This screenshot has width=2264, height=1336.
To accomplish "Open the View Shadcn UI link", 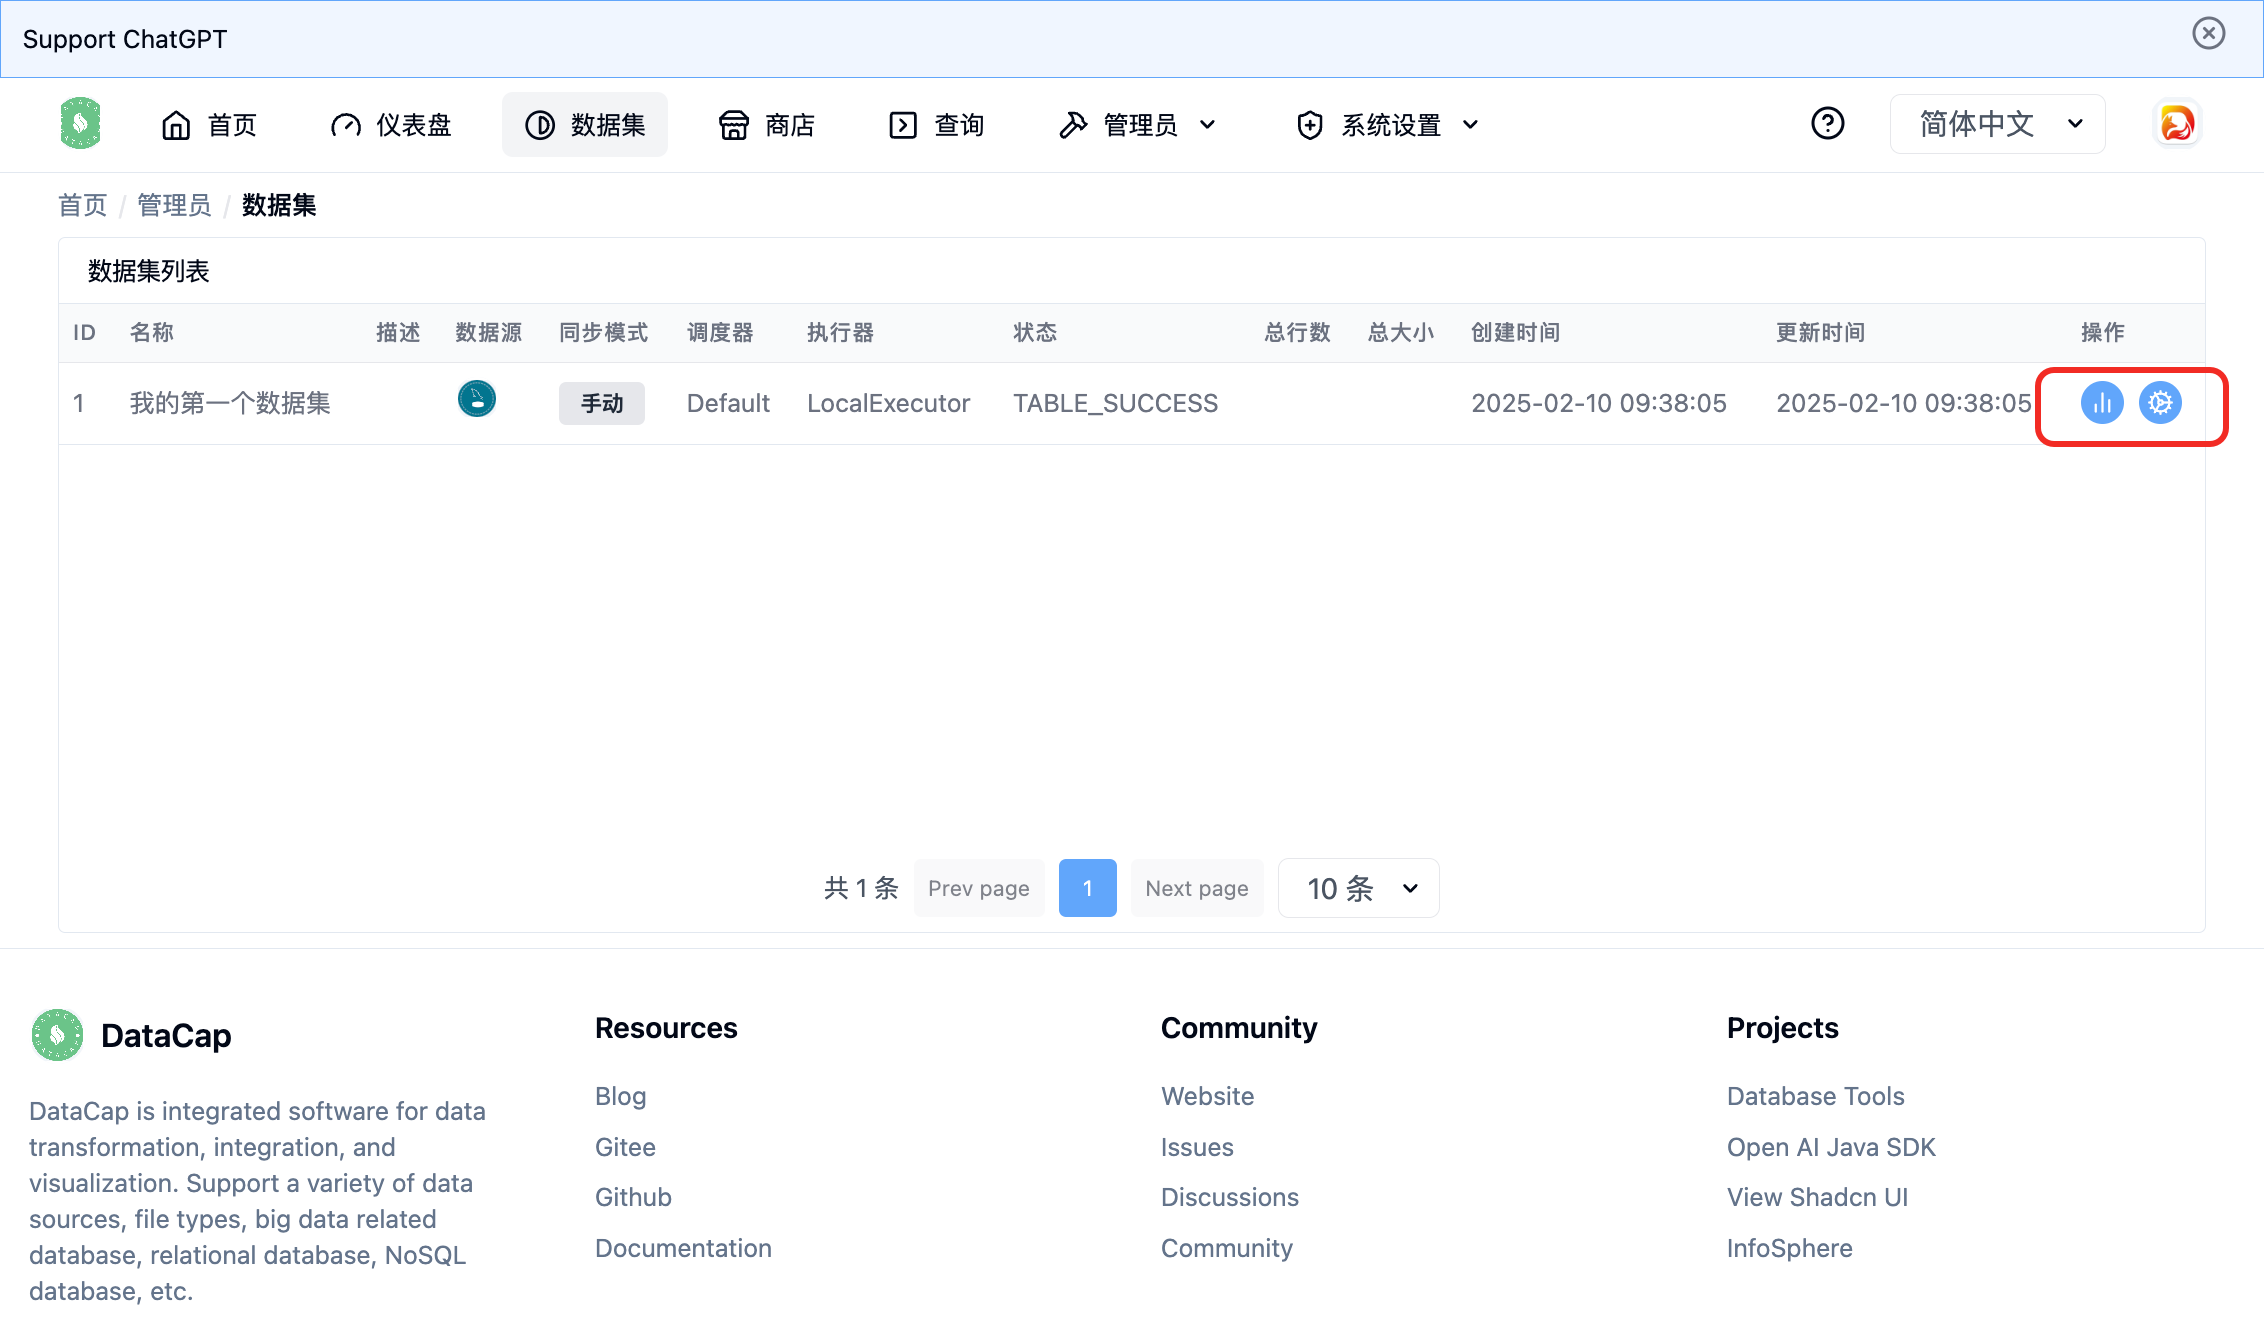I will click(x=1817, y=1197).
